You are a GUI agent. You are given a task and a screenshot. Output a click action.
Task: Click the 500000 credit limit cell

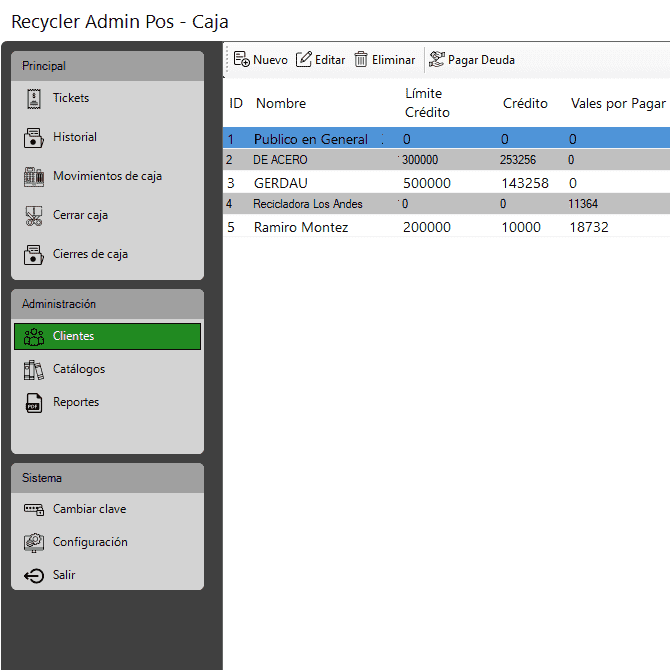click(x=427, y=183)
